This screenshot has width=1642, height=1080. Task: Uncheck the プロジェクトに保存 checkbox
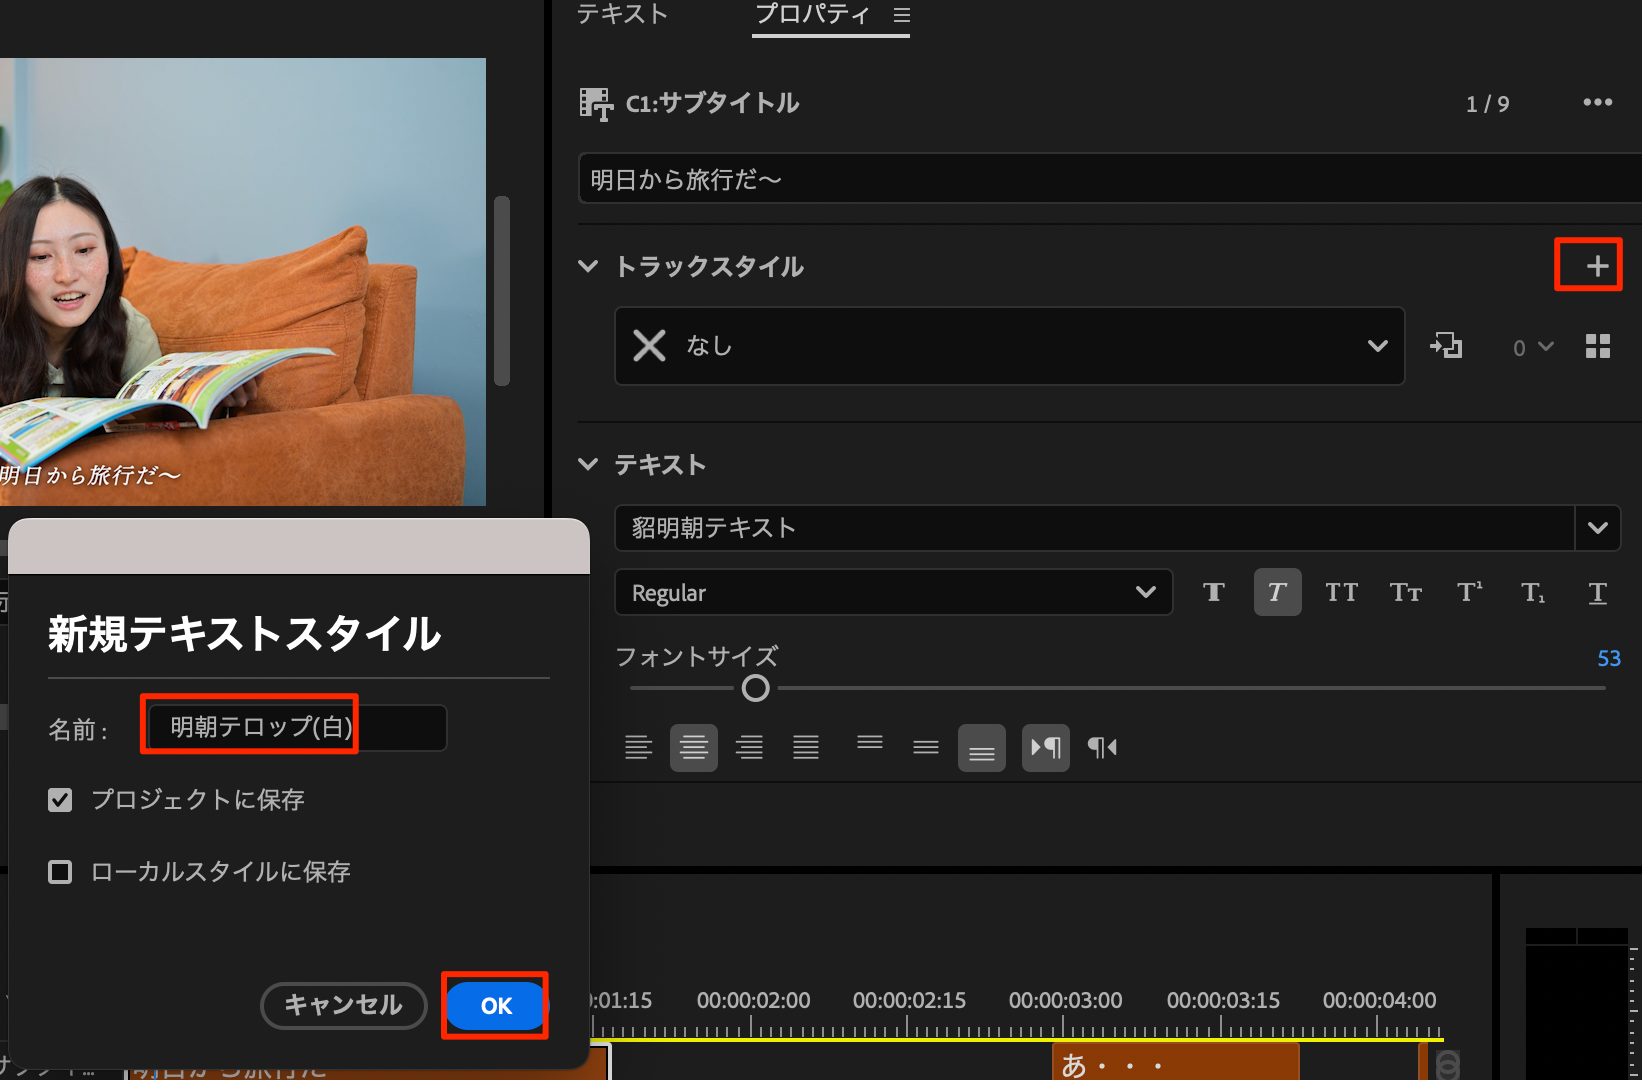(x=60, y=800)
